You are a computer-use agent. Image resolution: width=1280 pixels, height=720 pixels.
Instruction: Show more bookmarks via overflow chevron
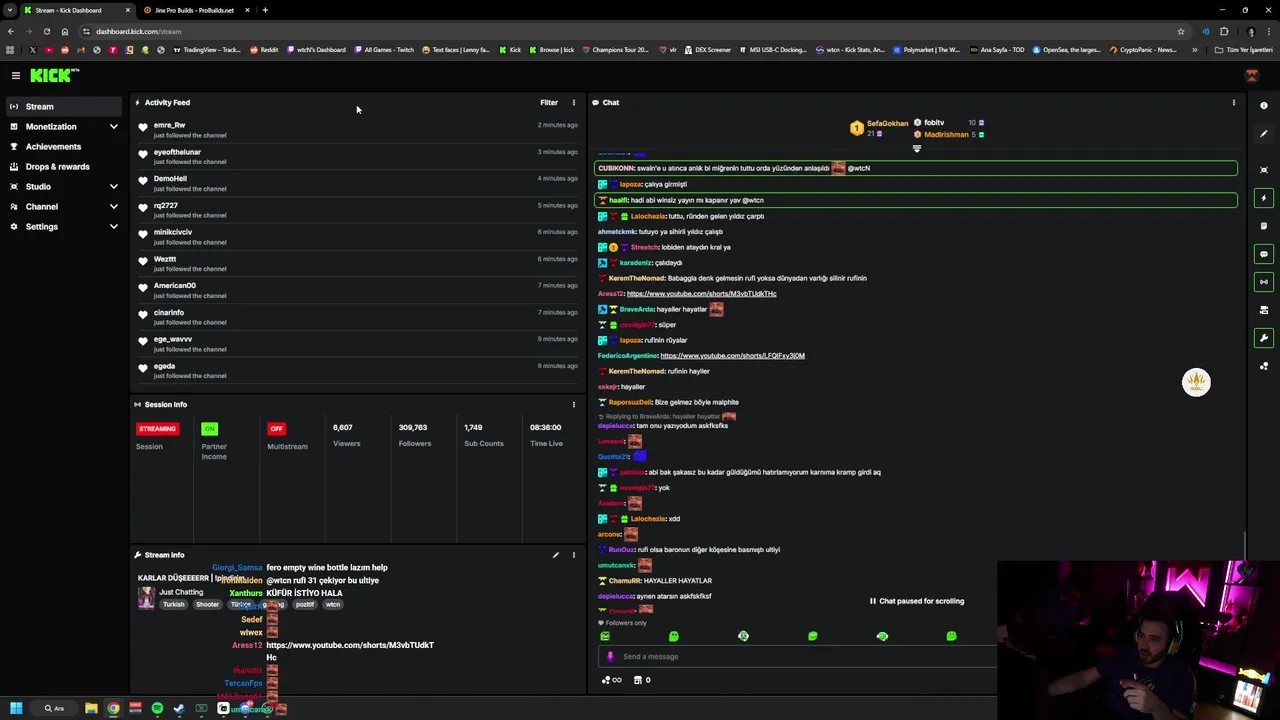(1194, 49)
